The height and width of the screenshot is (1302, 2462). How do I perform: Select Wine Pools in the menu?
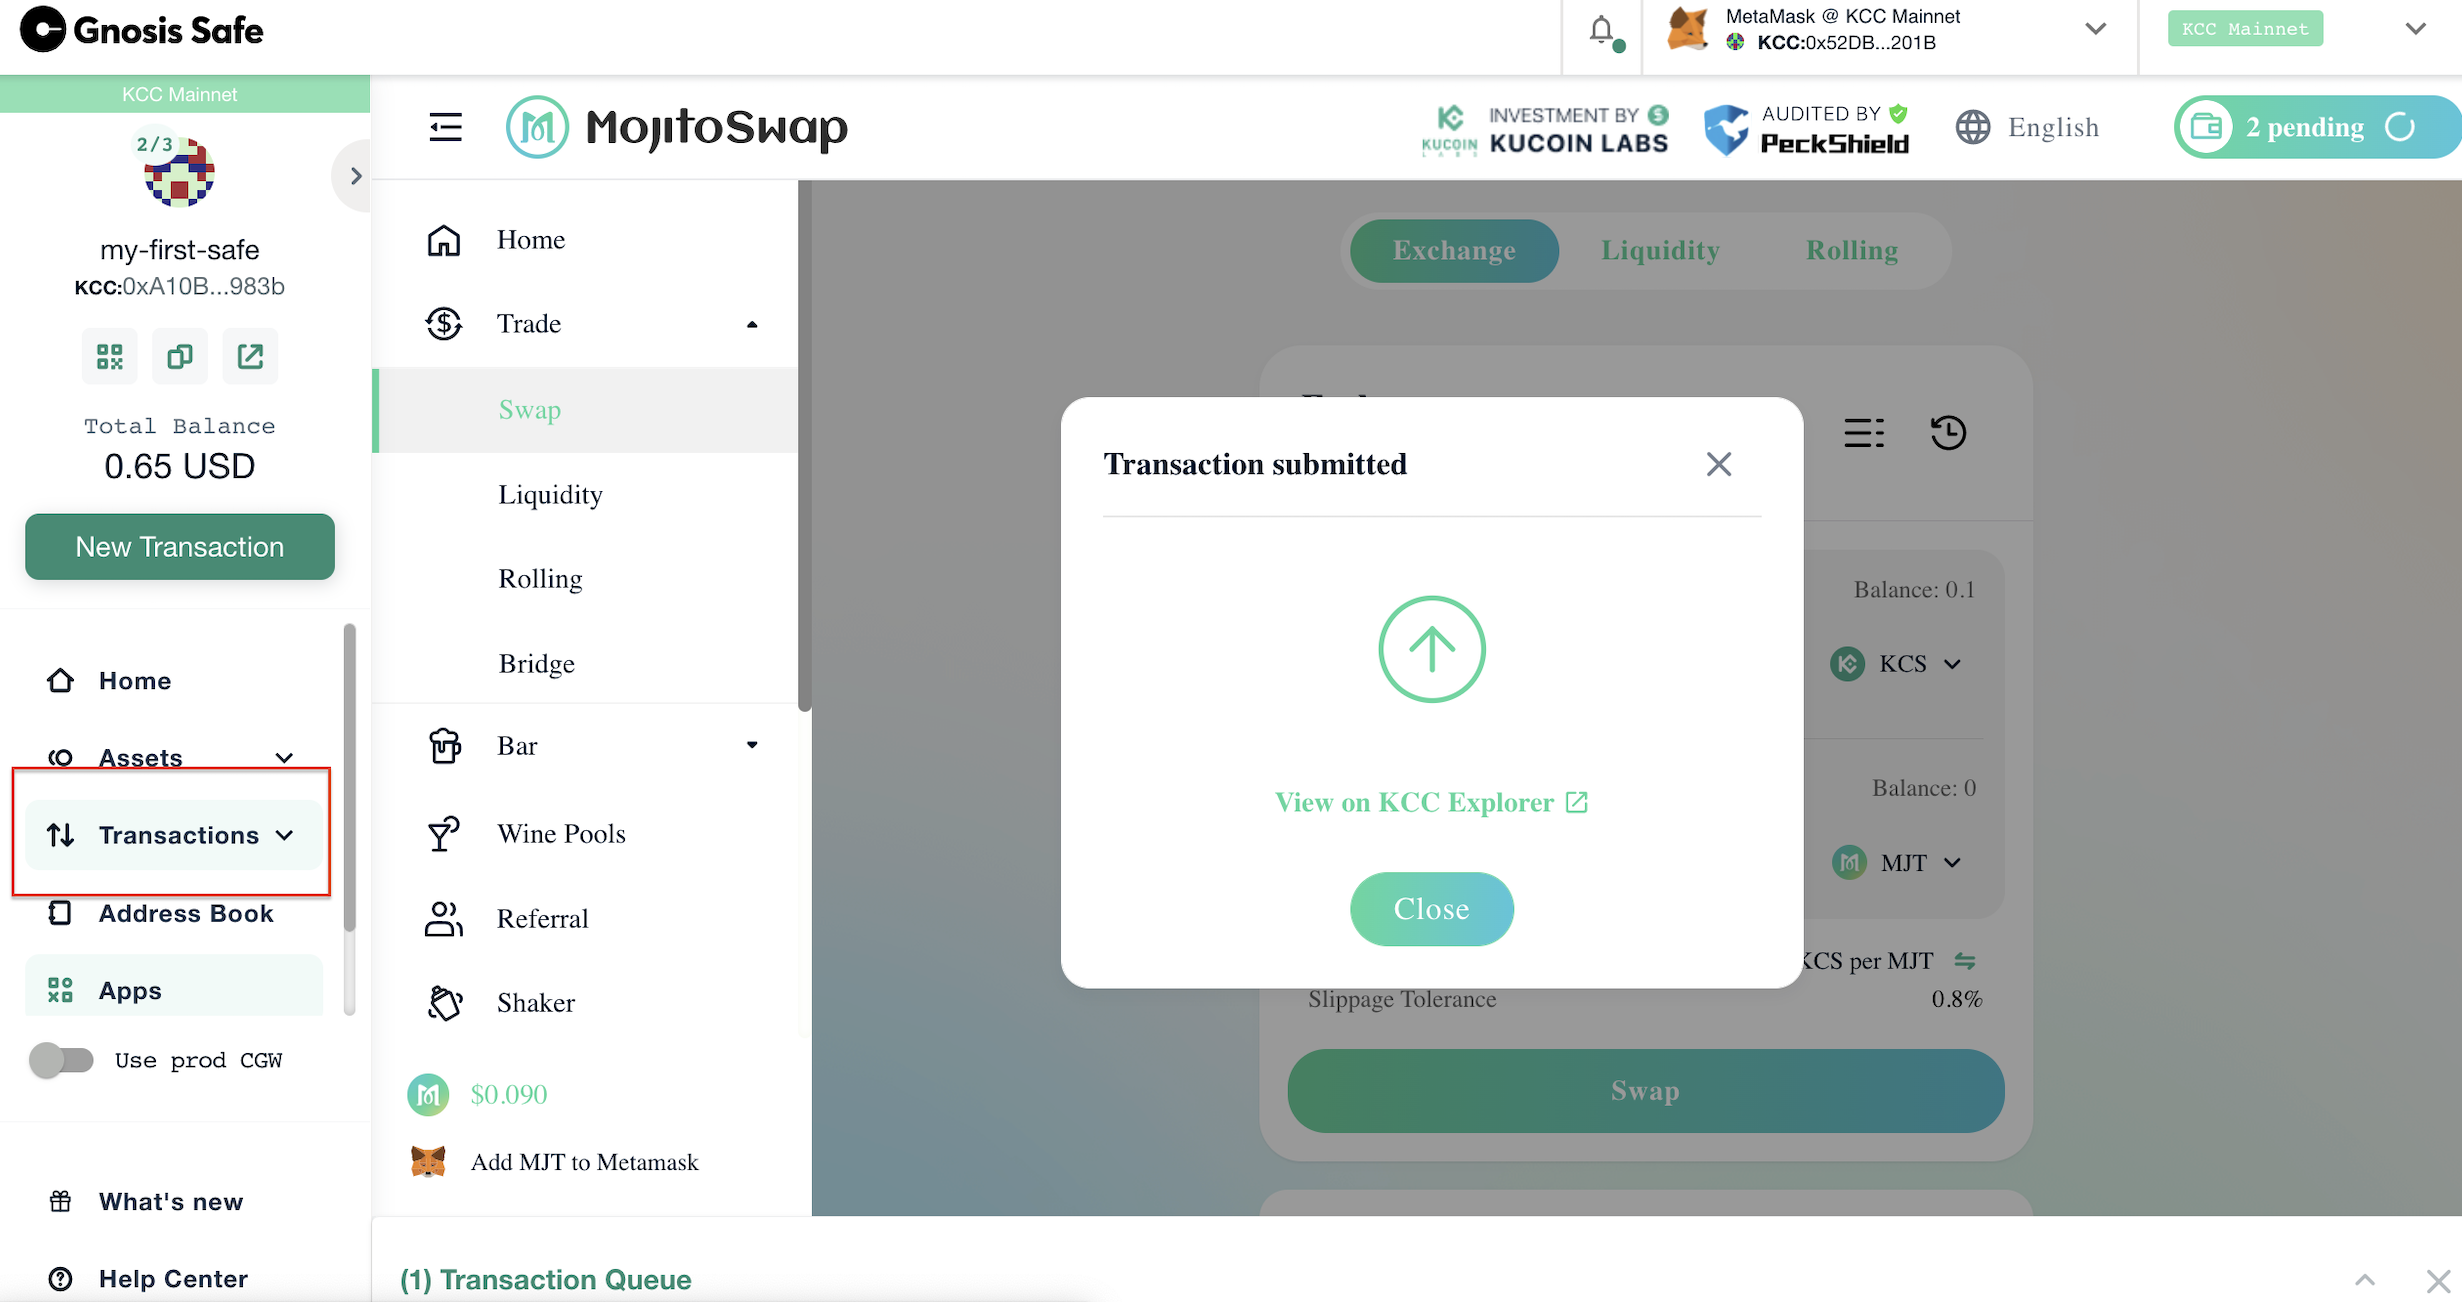(x=560, y=834)
